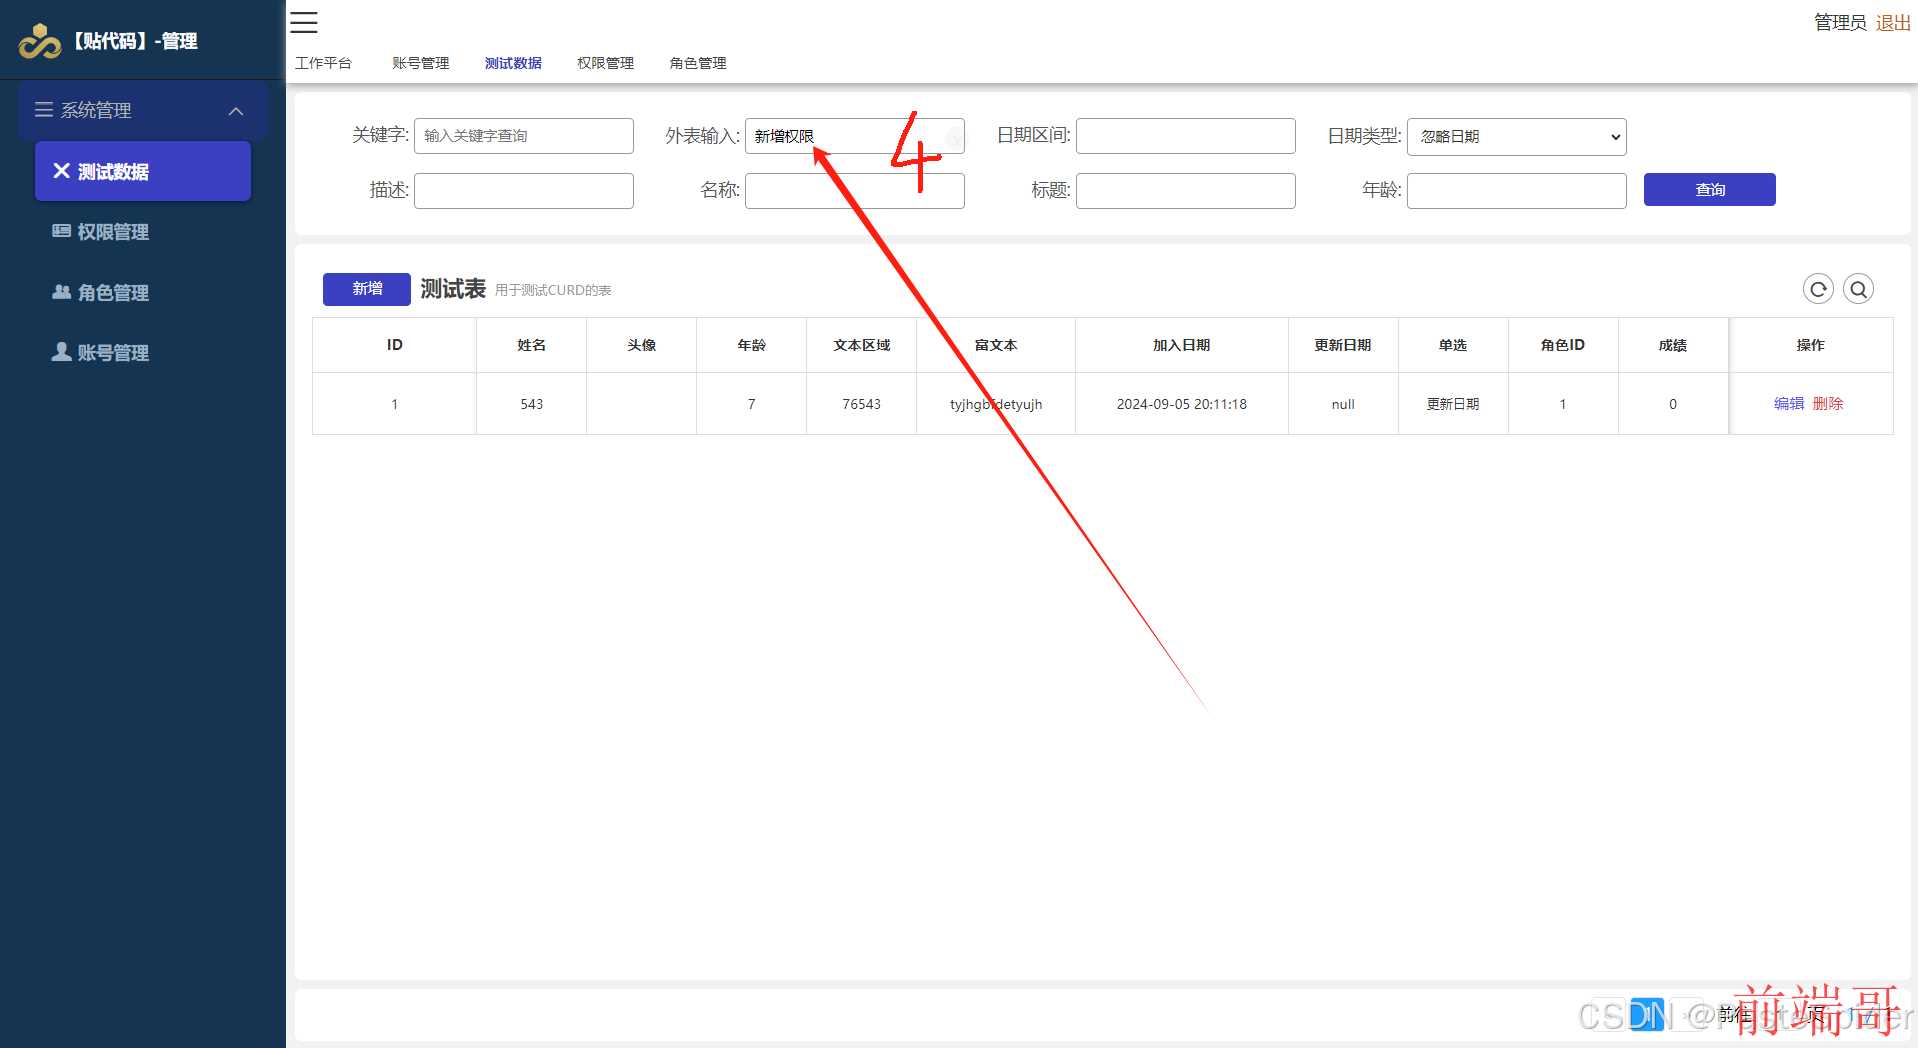Click the refresh table icon

click(x=1818, y=289)
